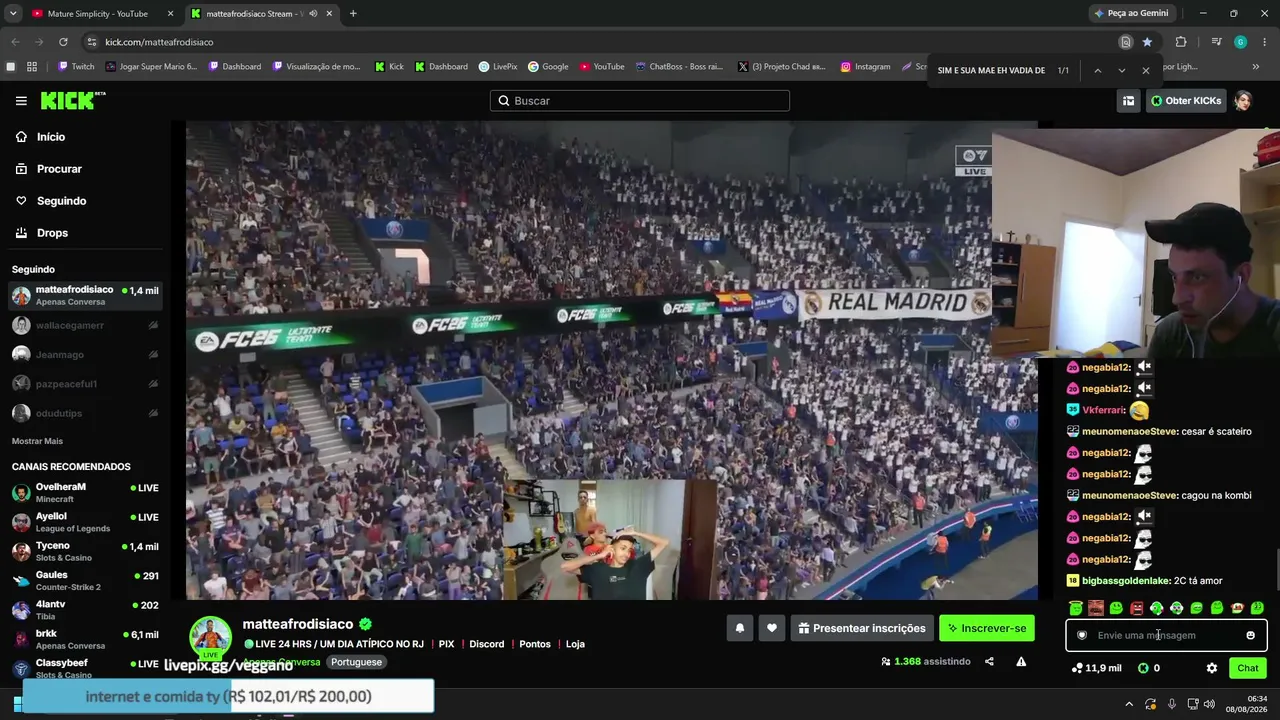
Task: Open a new browser tab
Action: [x=353, y=14]
